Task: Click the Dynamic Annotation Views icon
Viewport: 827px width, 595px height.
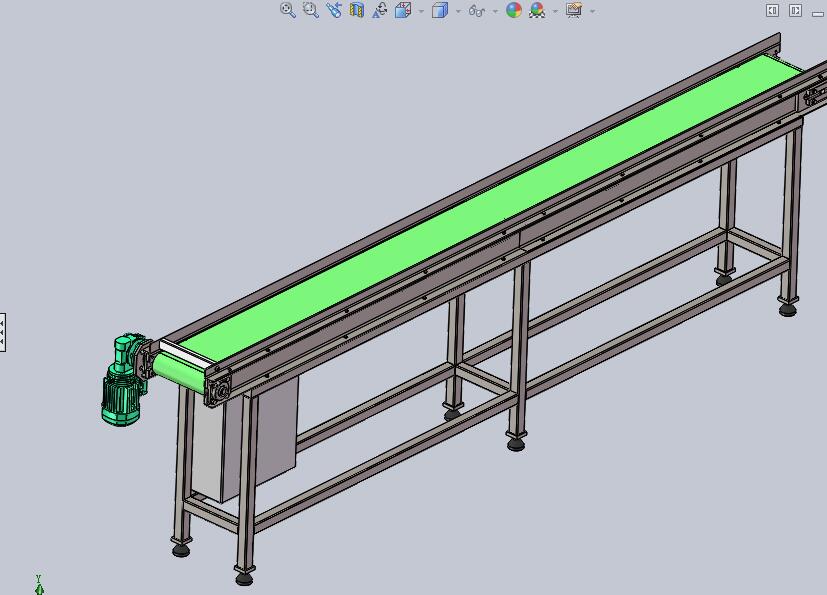Action: (380, 10)
